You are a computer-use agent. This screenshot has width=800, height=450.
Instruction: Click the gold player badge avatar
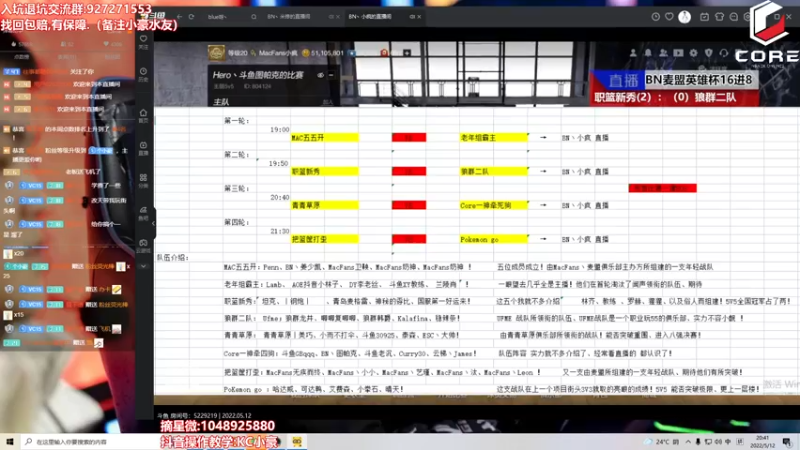[216, 52]
